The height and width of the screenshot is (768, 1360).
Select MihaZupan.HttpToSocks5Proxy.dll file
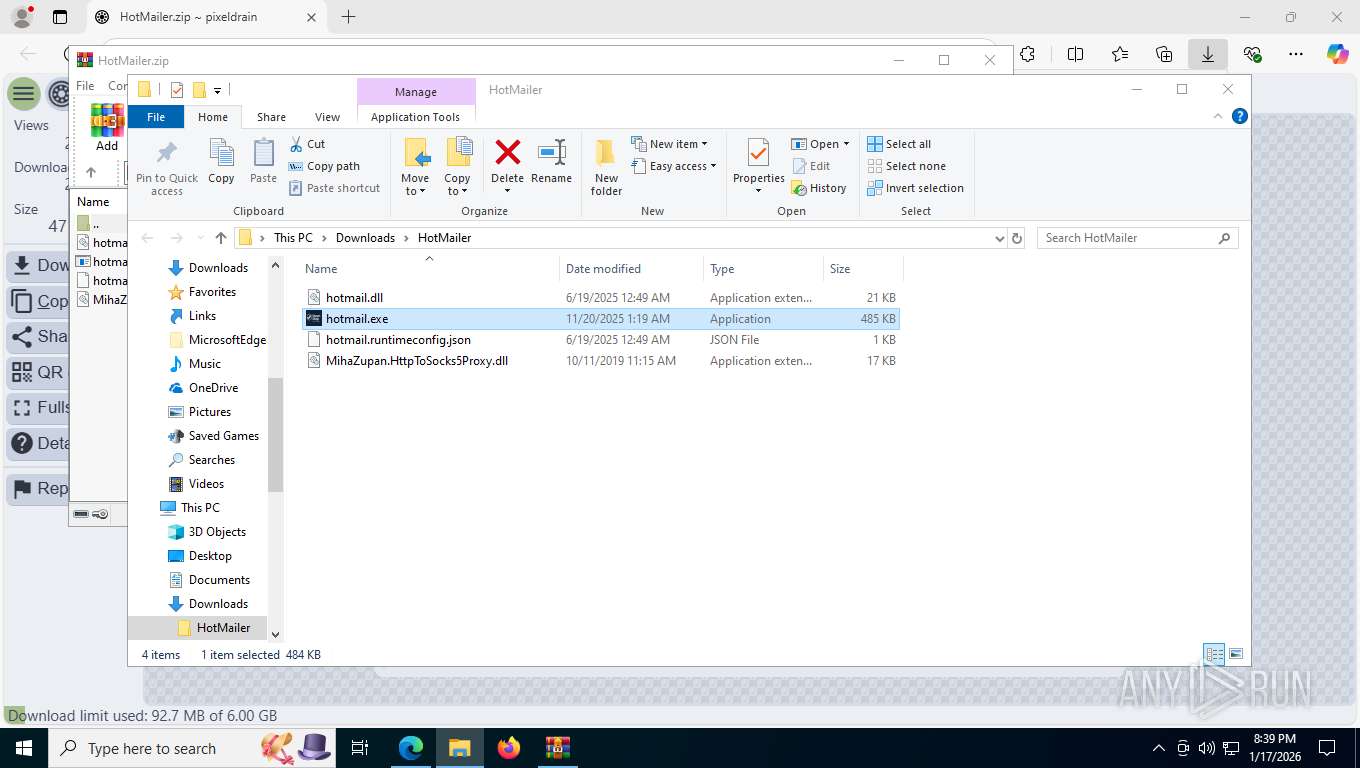[x=600, y=361]
